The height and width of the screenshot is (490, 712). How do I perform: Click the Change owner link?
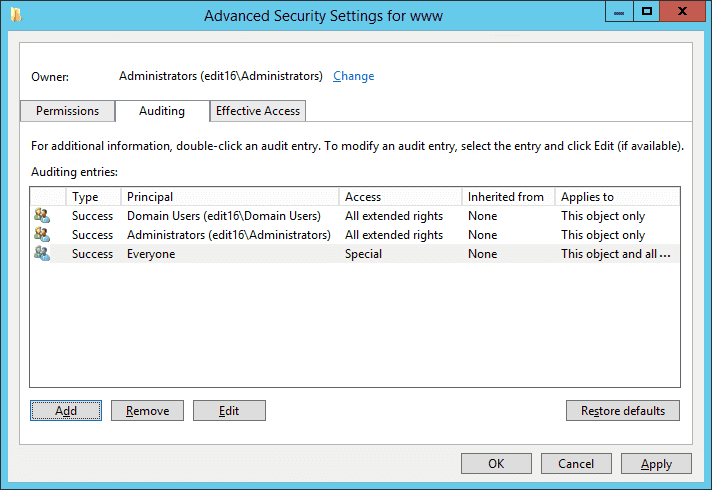click(354, 76)
